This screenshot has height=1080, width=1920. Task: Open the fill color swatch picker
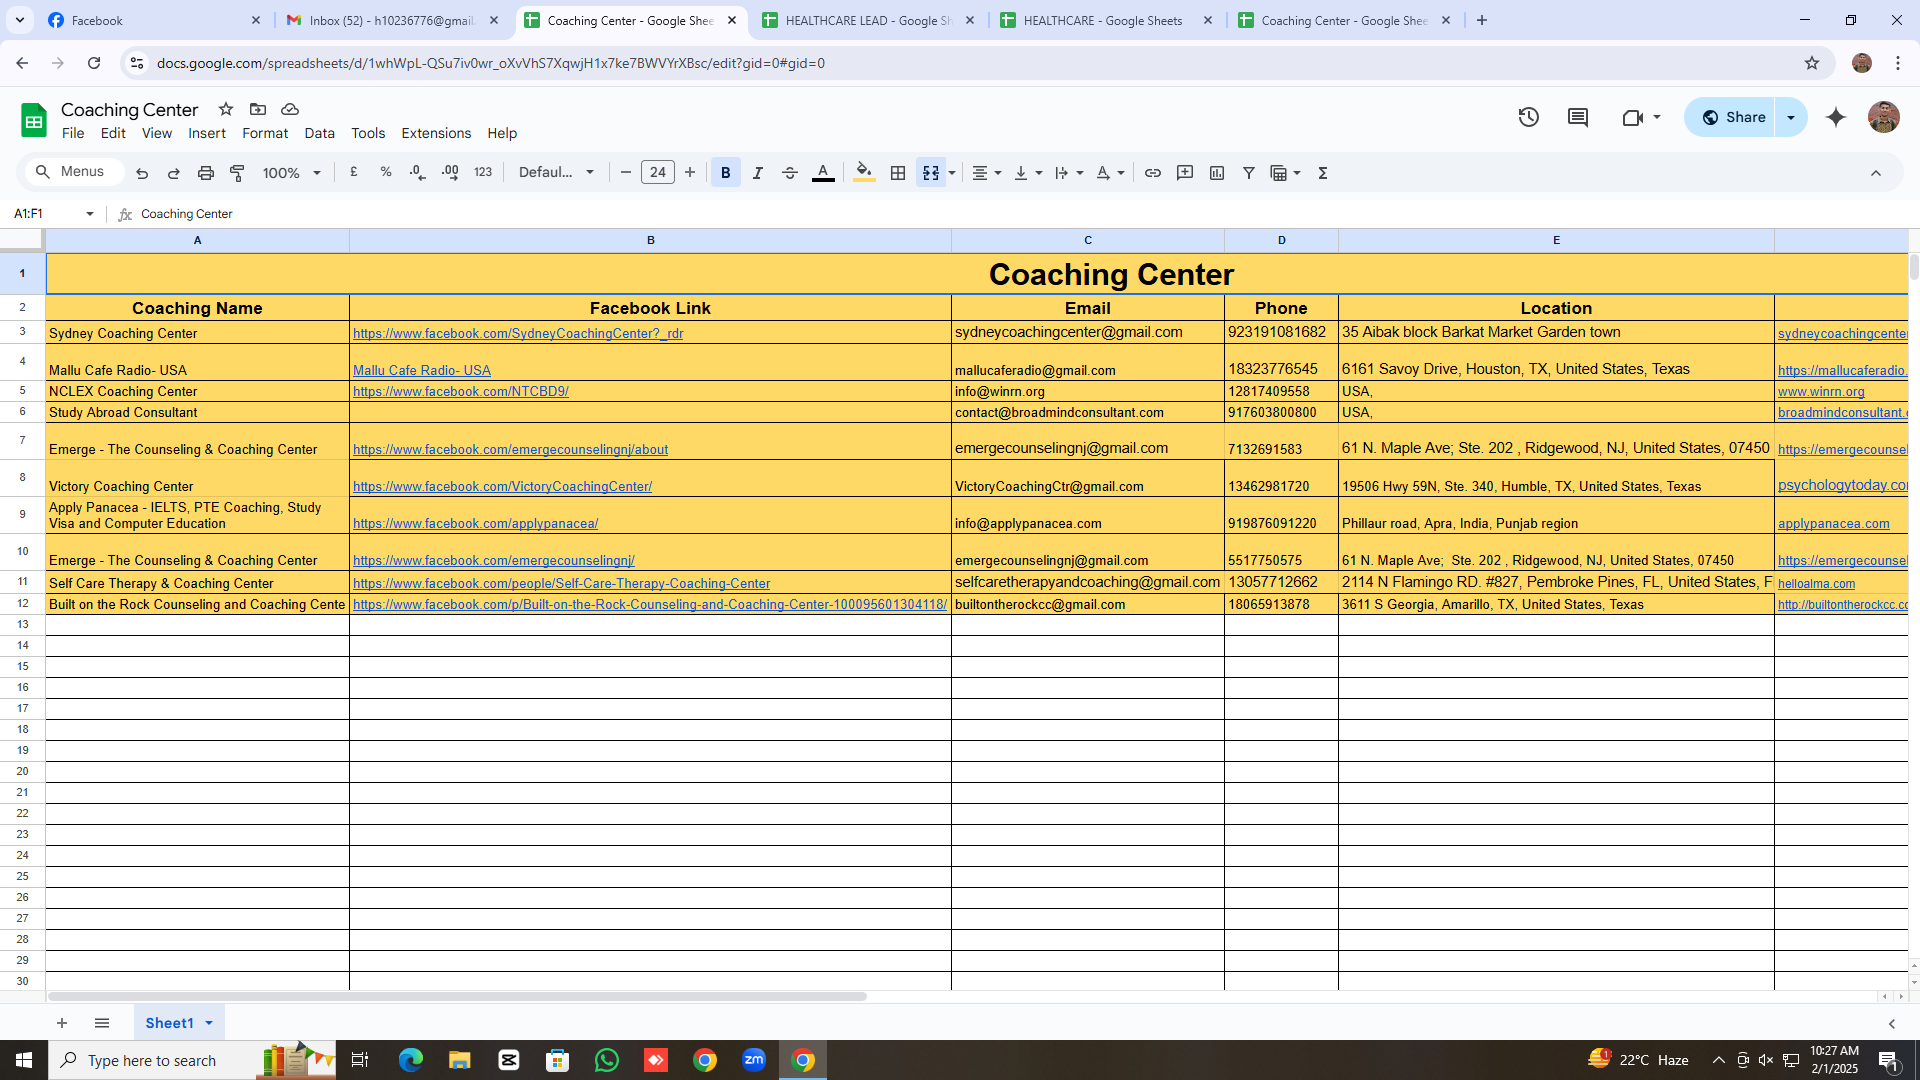(x=864, y=172)
